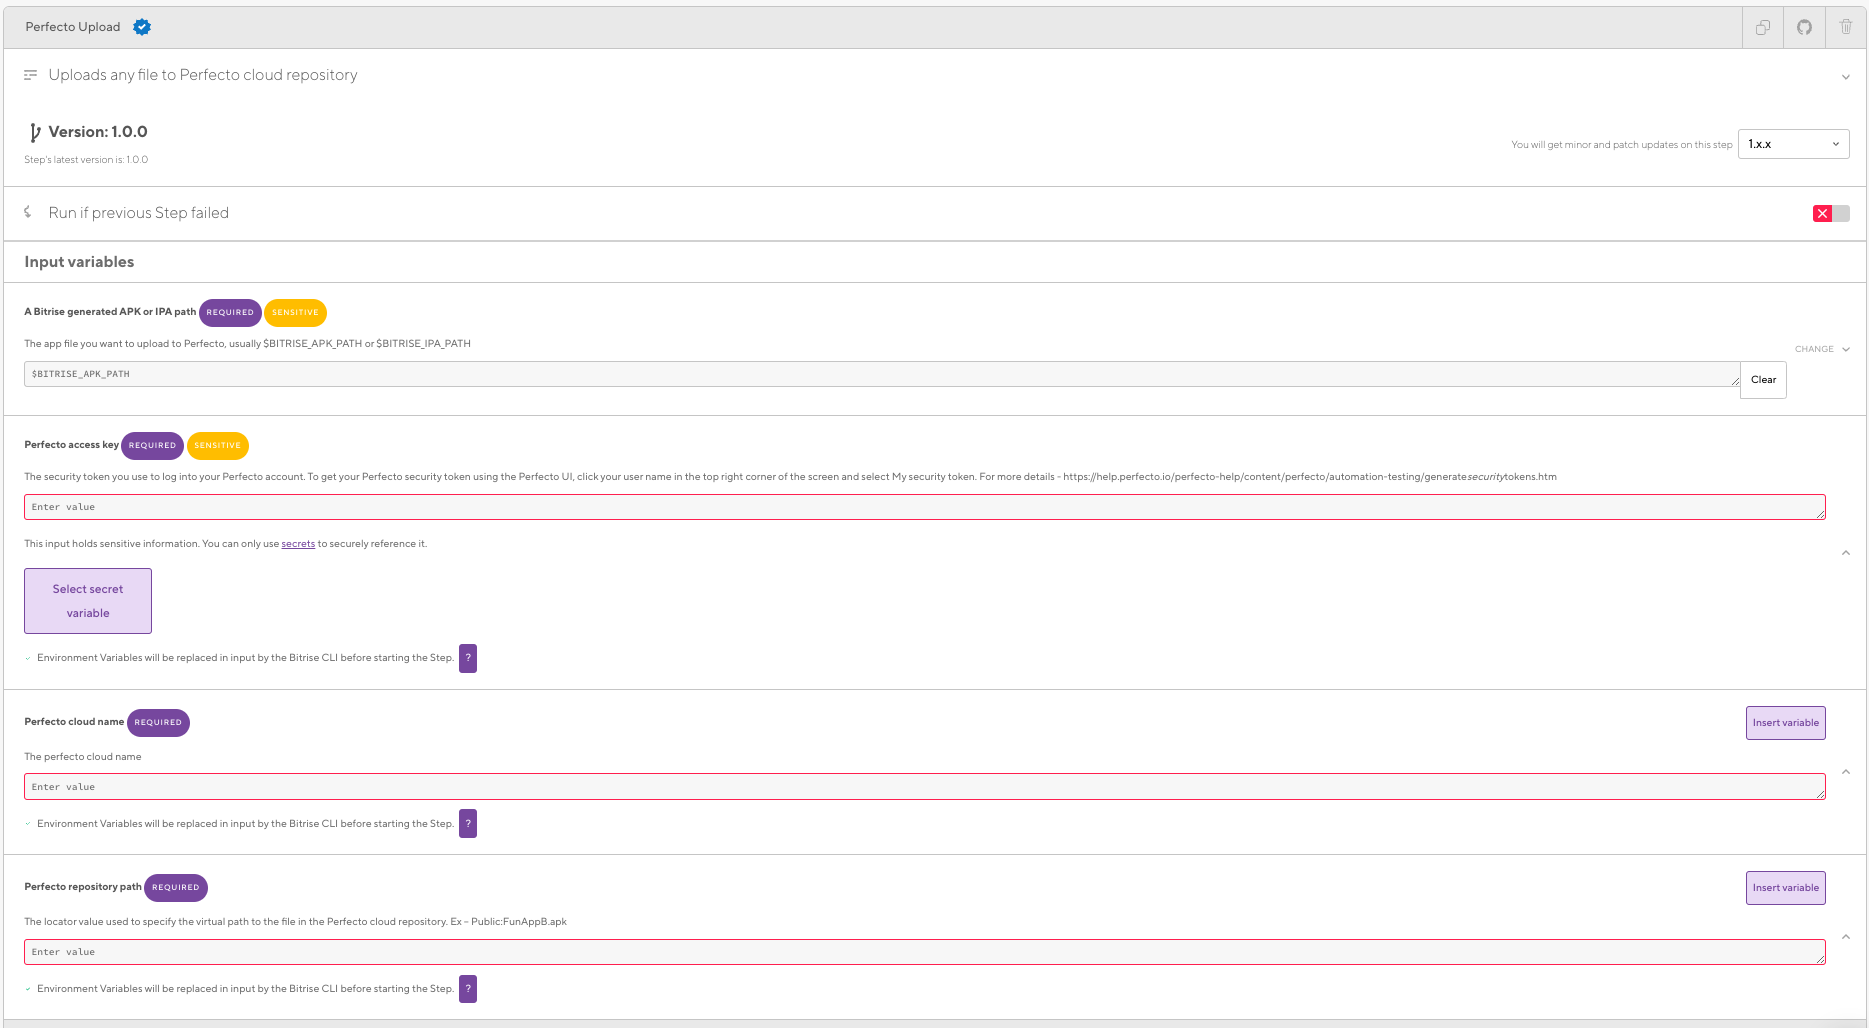Expand the step description chevron
Viewport: 1869px width, 1028px height.
[x=1845, y=77]
